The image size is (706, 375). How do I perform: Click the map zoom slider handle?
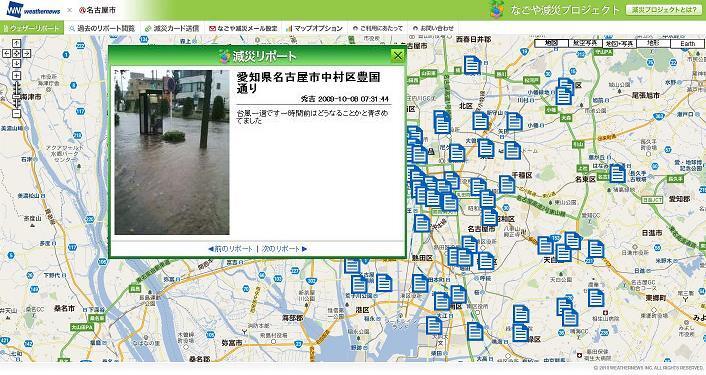(x=16, y=96)
